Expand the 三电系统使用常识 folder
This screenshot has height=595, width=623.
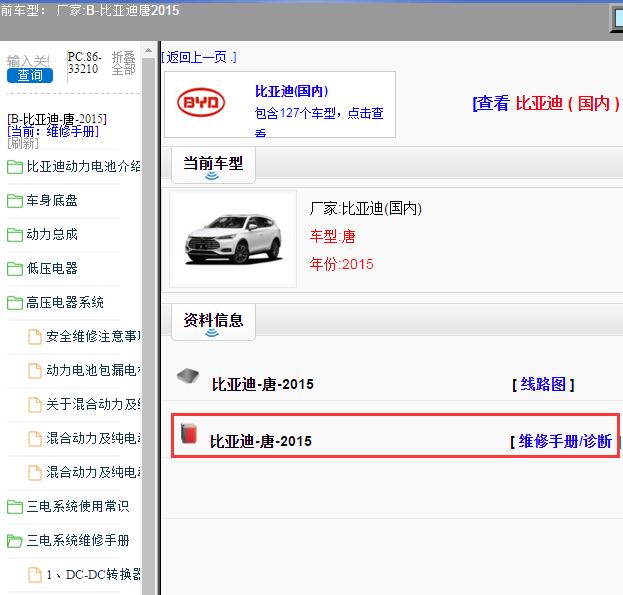click(78, 506)
